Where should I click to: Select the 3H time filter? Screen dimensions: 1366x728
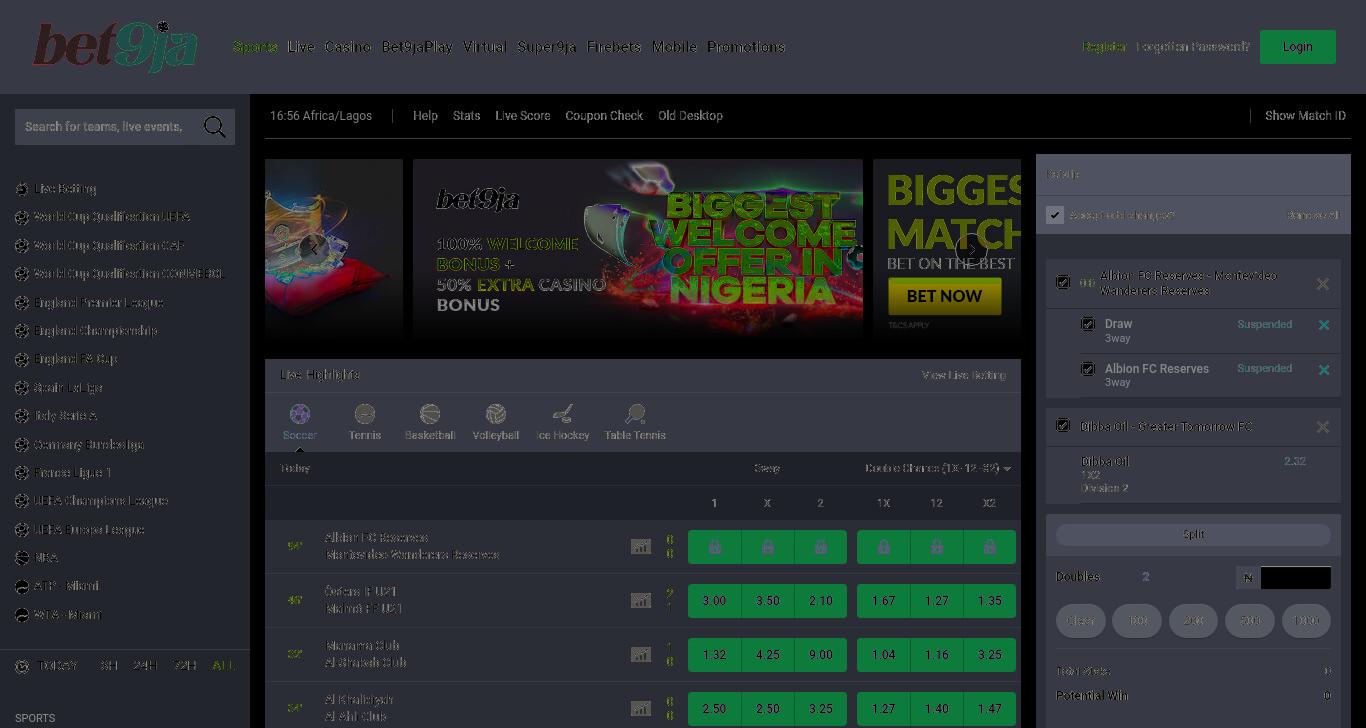coord(108,666)
